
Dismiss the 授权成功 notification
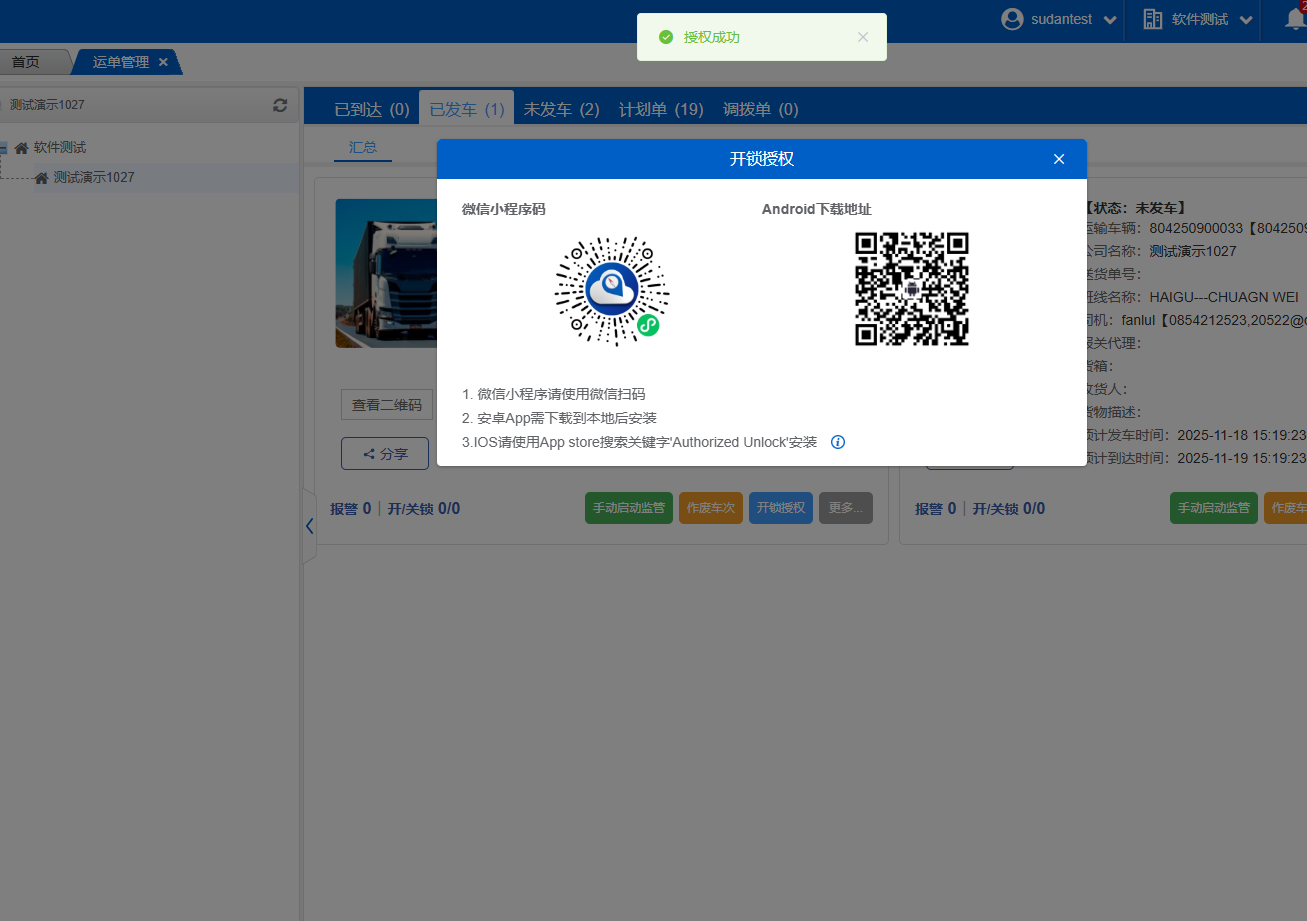tap(863, 37)
